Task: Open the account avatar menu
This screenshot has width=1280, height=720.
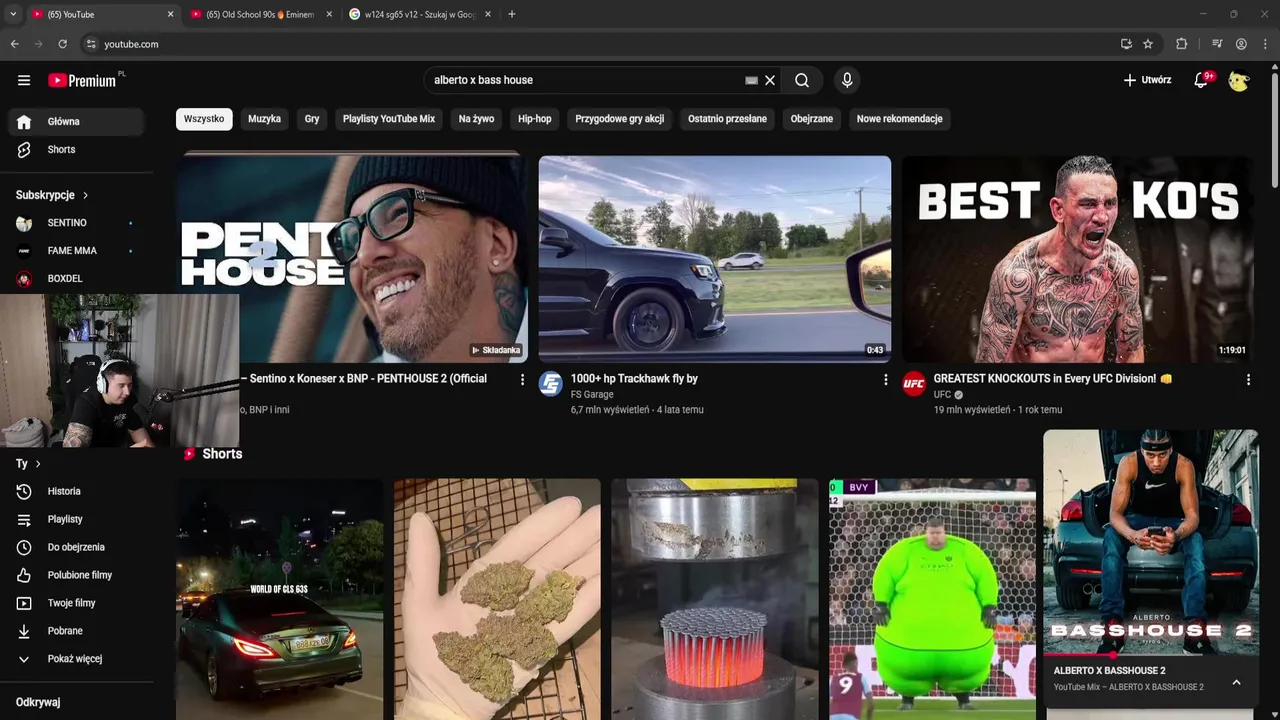Action: [1239, 80]
